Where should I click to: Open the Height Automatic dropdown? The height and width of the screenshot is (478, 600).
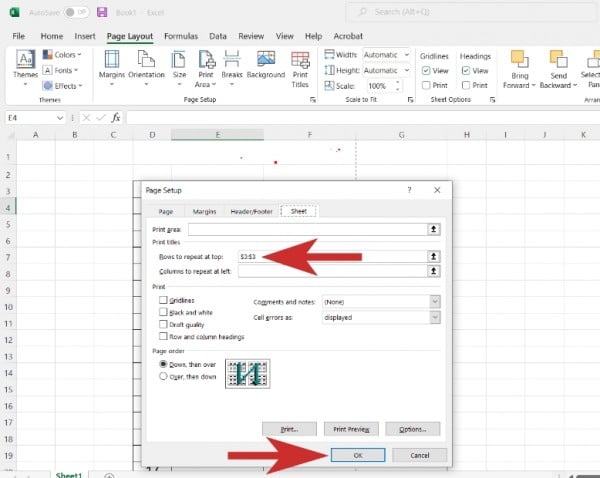point(407,70)
